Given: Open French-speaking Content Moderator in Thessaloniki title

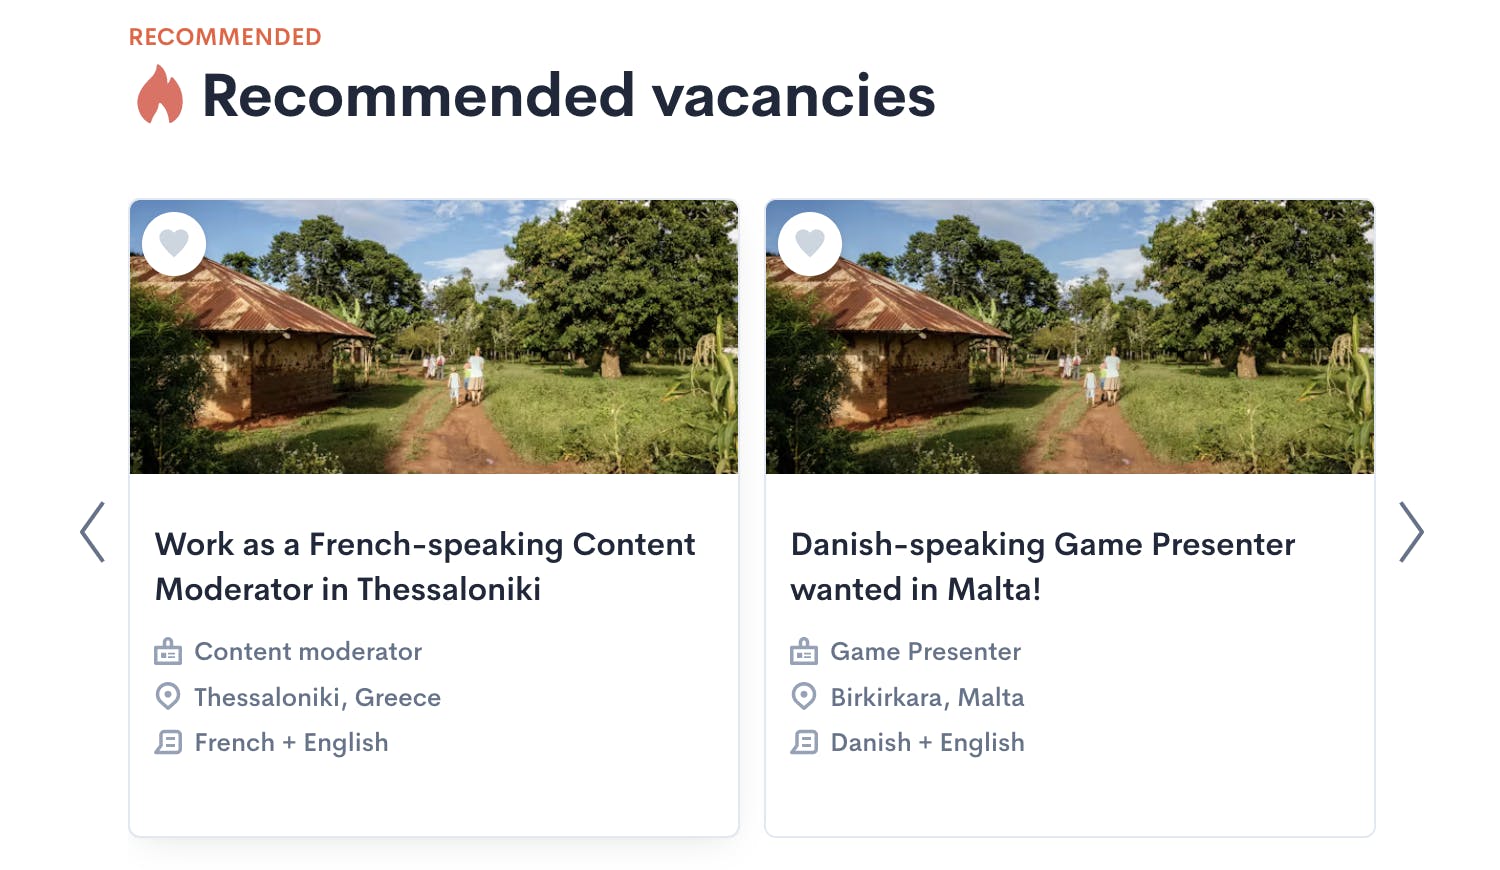Looking at the screenshot, I should pos(424,566).
